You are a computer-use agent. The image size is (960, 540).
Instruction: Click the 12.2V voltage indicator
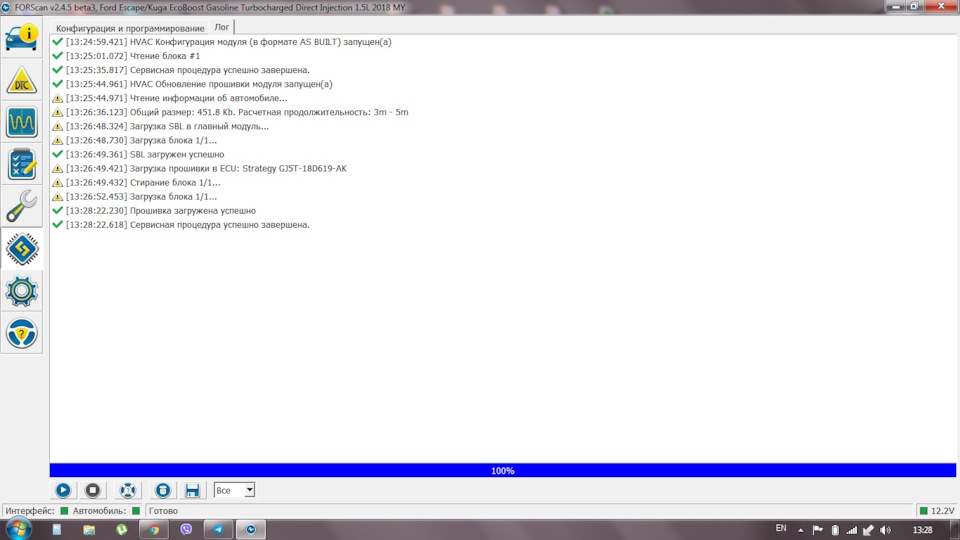[937, 511]
